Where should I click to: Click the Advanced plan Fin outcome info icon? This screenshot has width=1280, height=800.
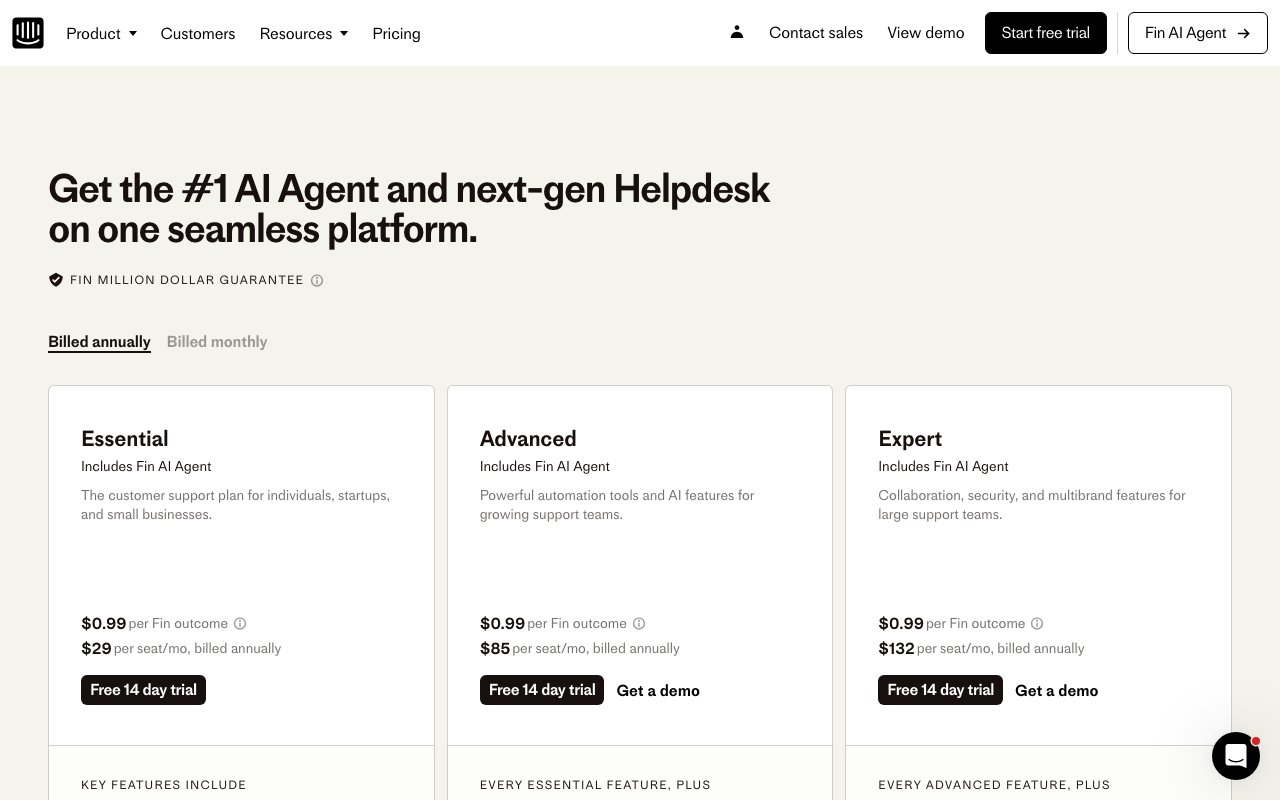coord(639,624)
